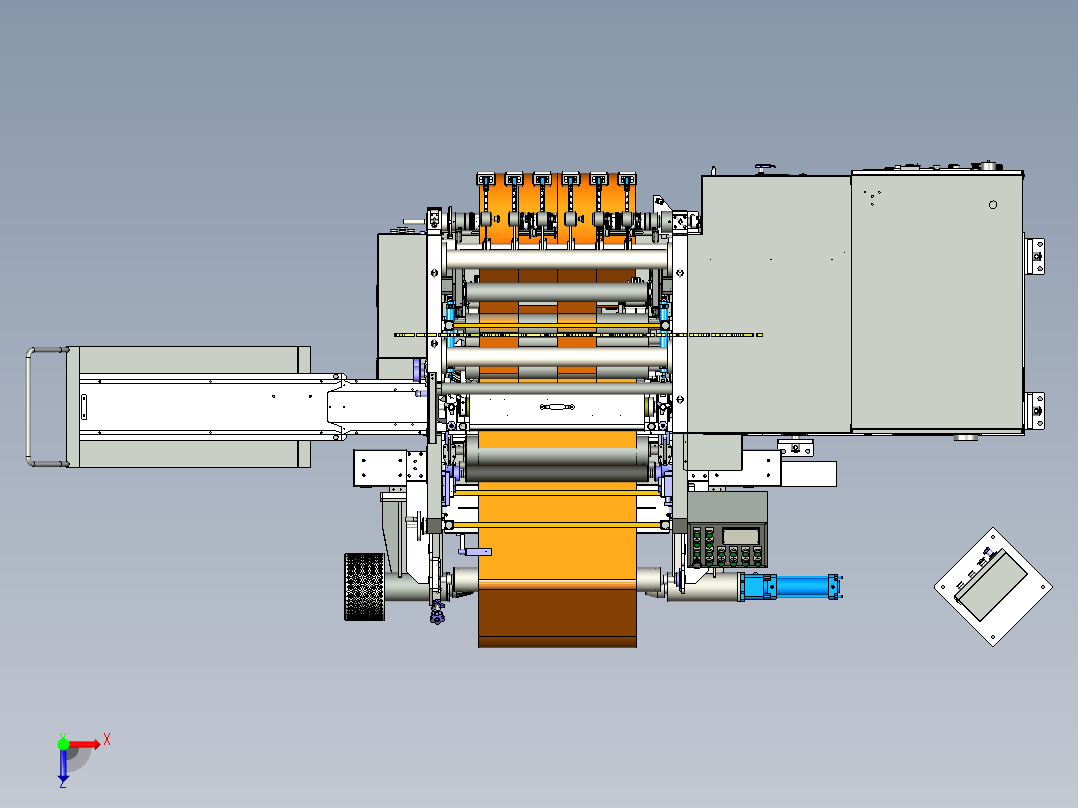Select the diamond-shaped mounting plate at far right

993,587
